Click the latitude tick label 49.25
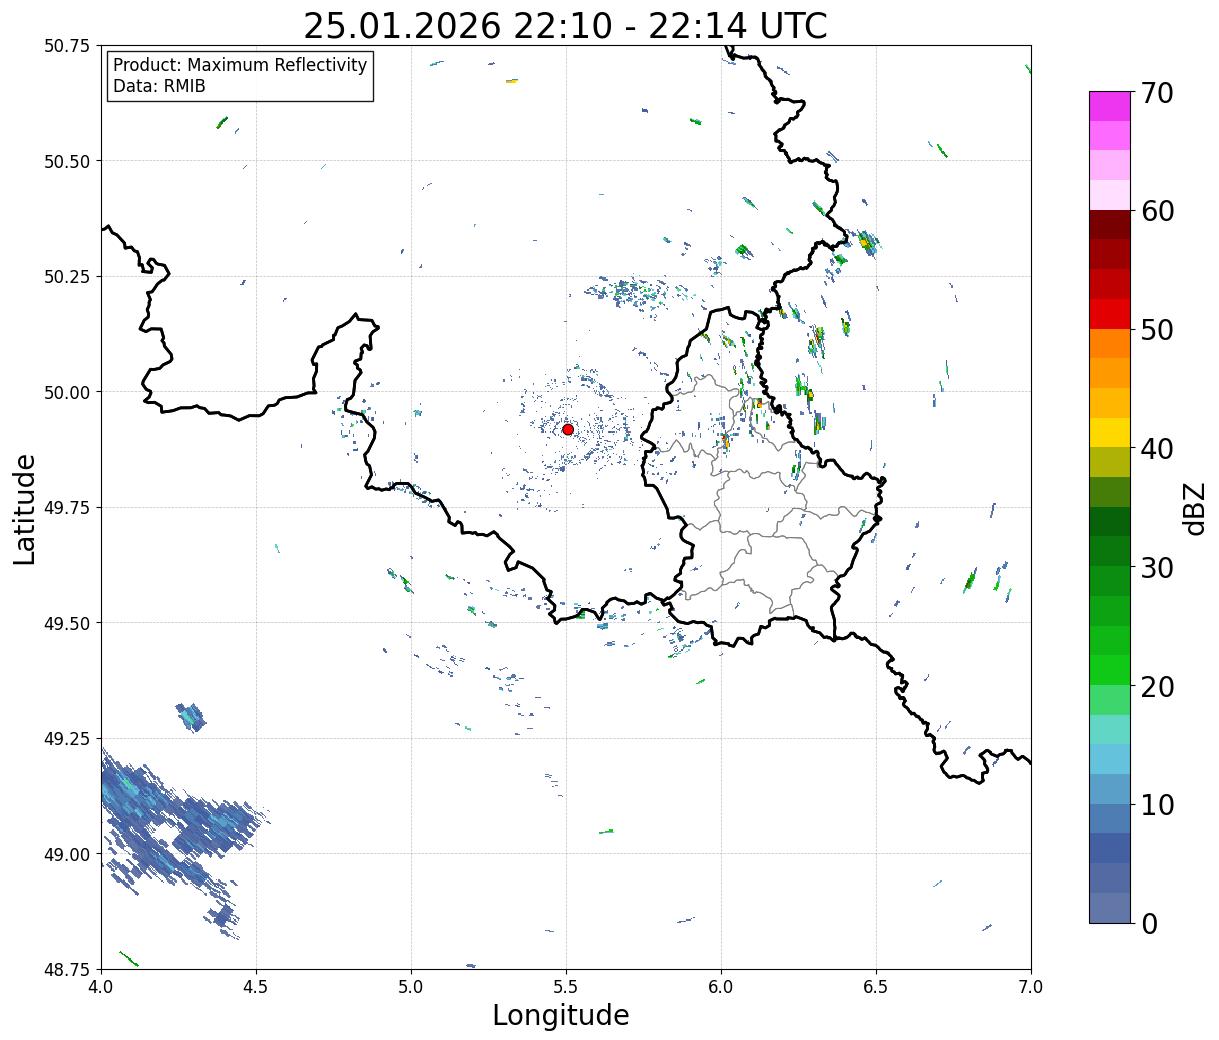The width and height of the screenshot is (1219, 1040). 68,739
